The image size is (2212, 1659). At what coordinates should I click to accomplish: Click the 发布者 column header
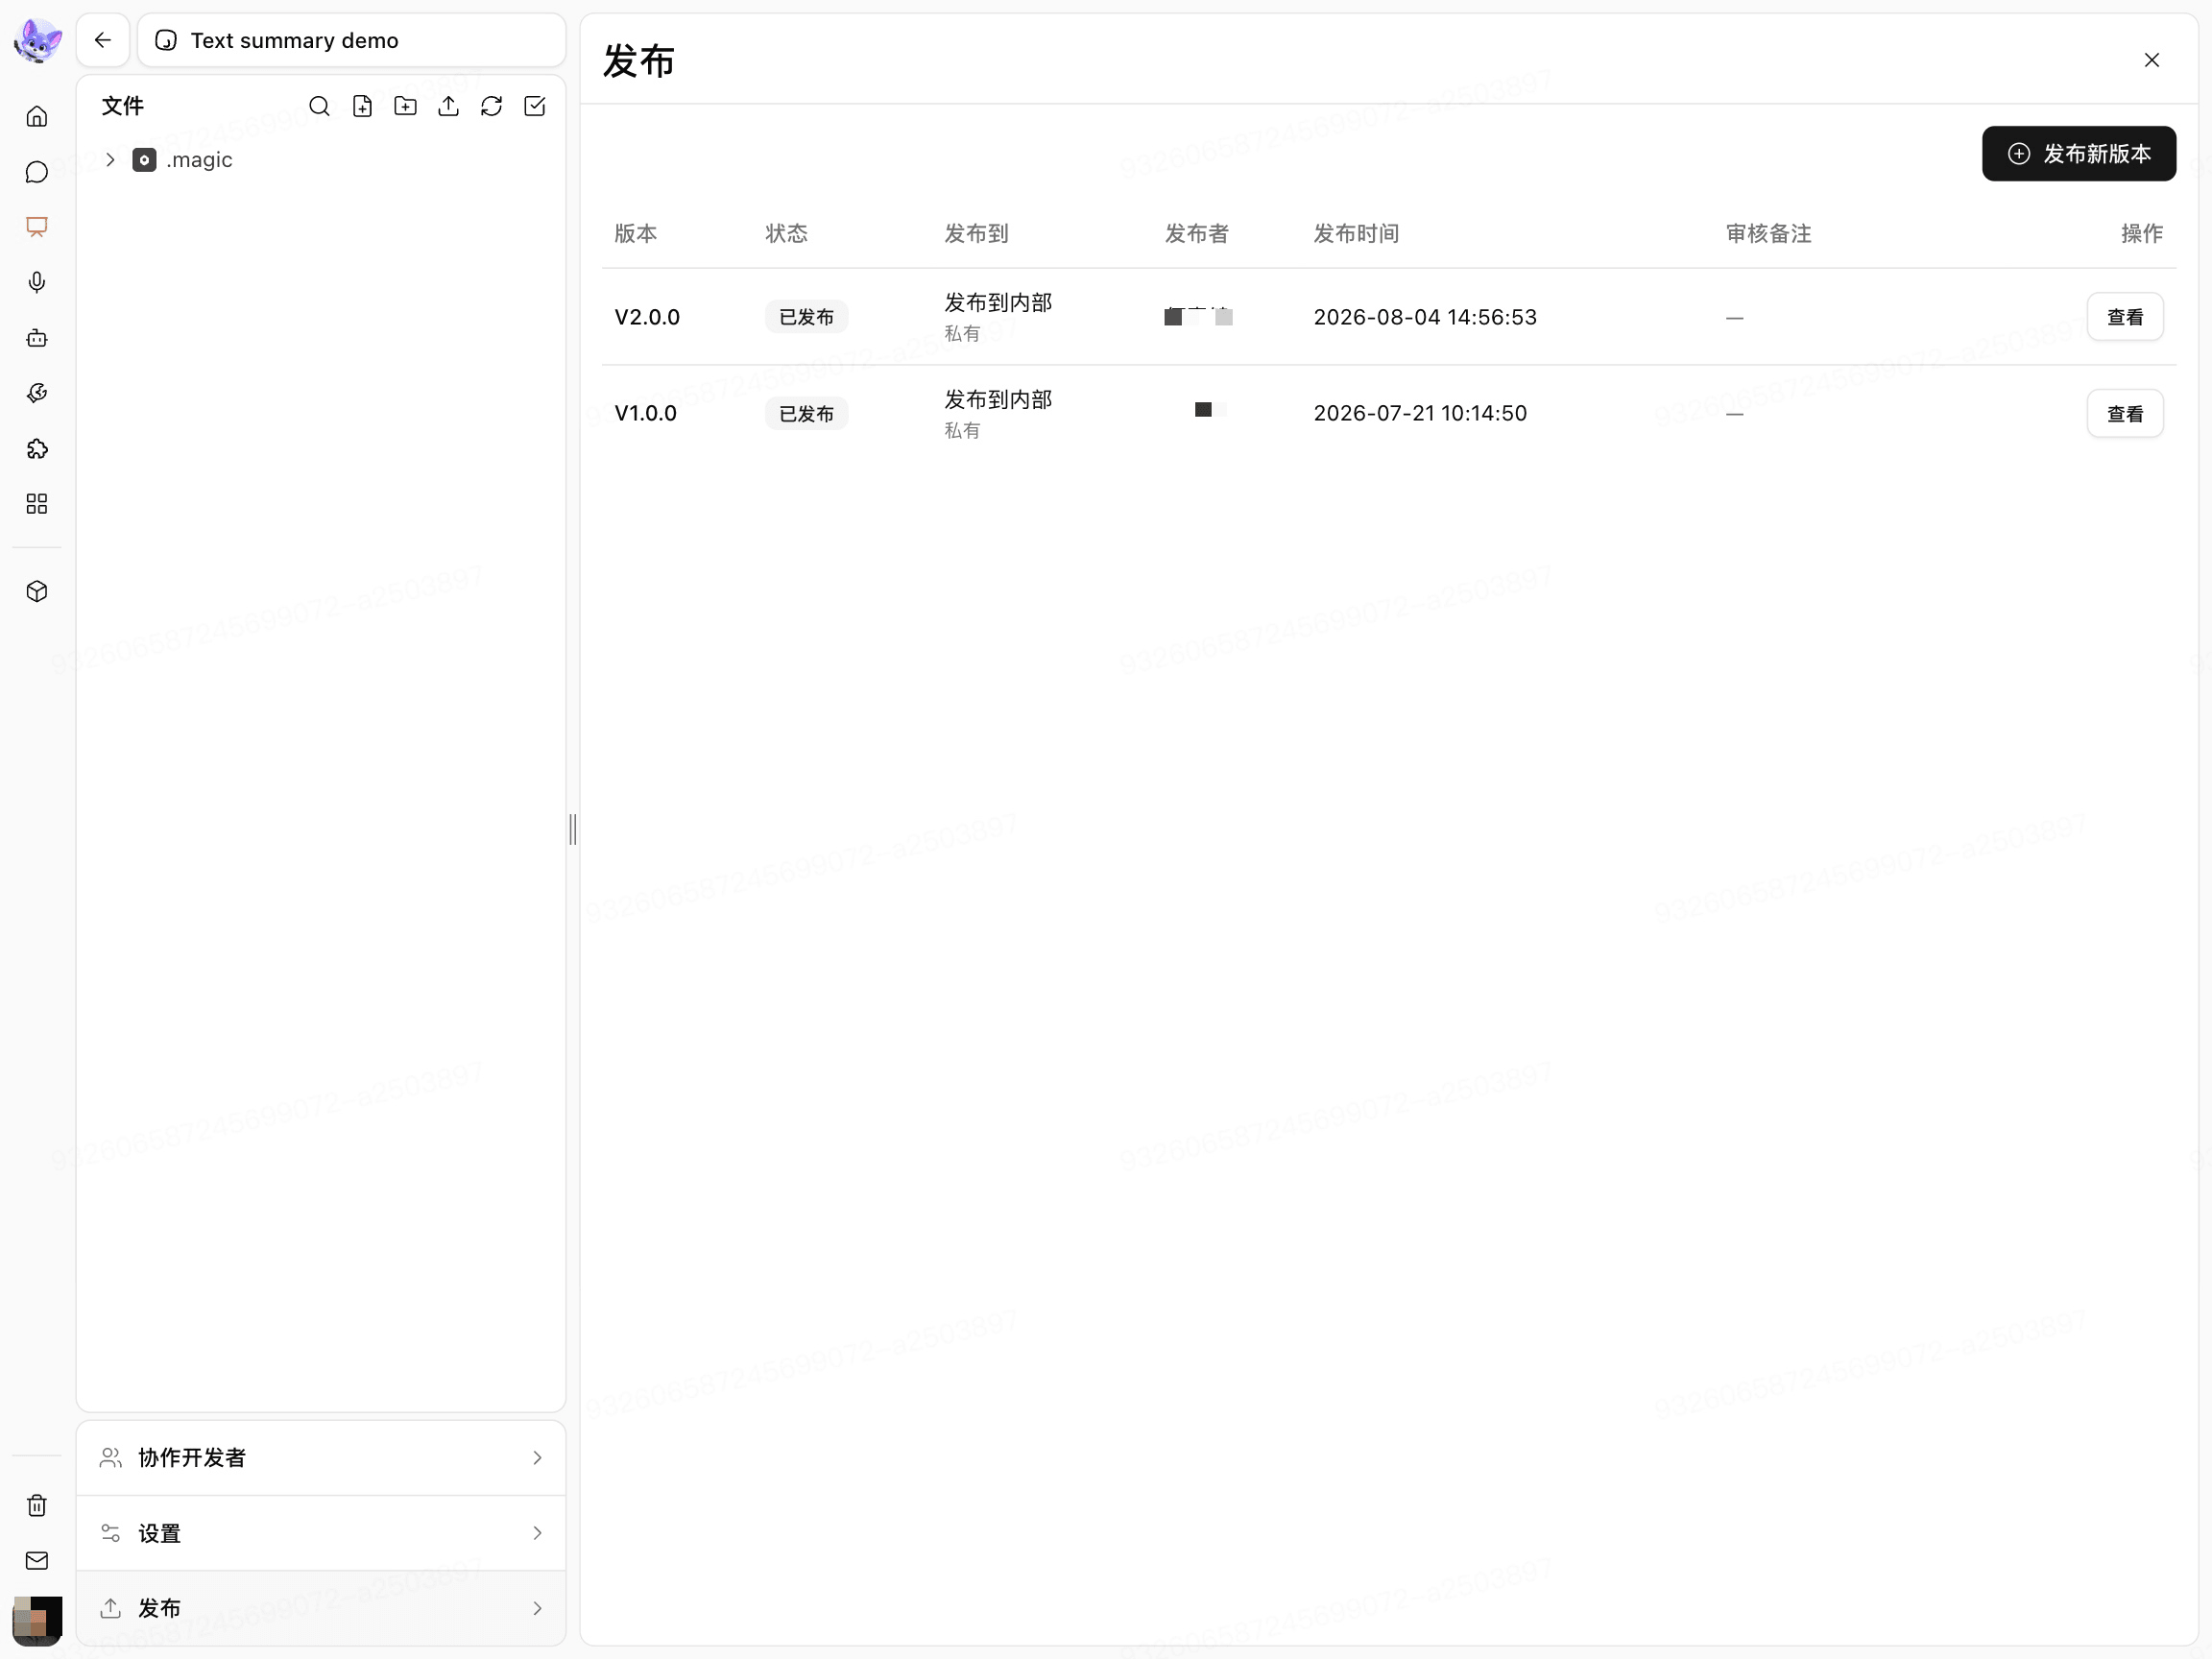[x=1197, y=234]
